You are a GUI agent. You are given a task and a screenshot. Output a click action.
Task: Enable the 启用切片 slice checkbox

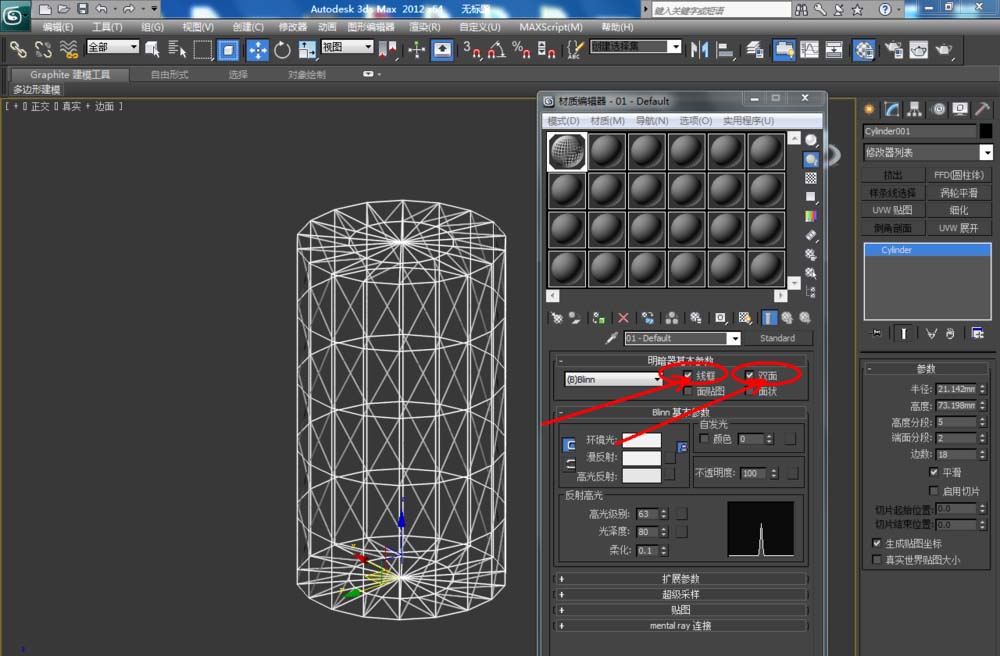point(934,491)
